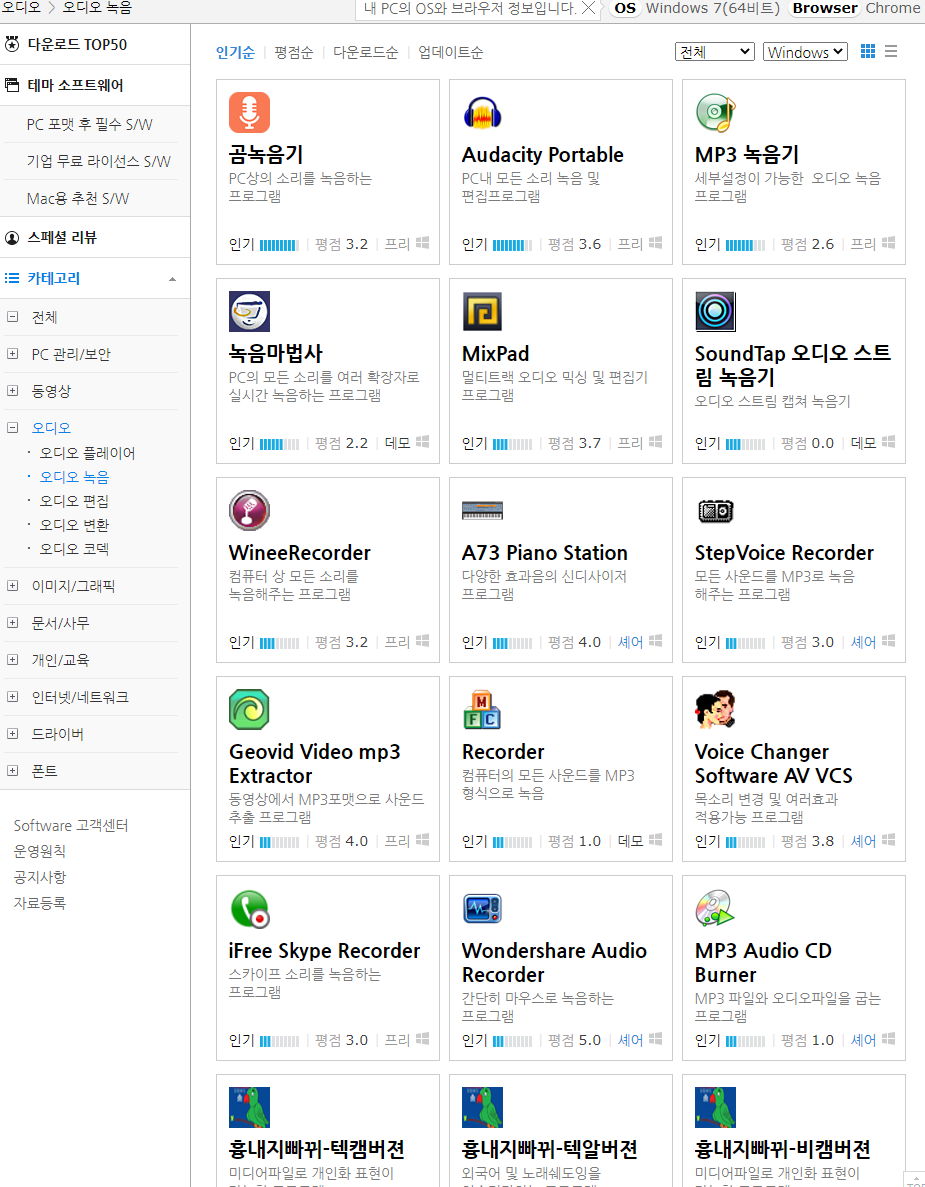Open the Windows platform dropdown
The height and width of the screenshot is (1187, 925).
(805, 51)
